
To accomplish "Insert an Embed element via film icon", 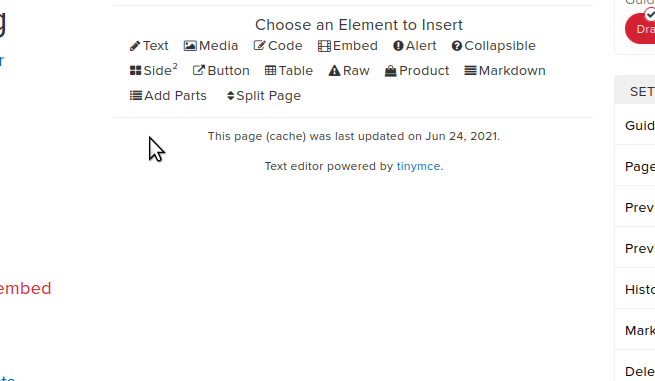I will (x=324, y=46).
